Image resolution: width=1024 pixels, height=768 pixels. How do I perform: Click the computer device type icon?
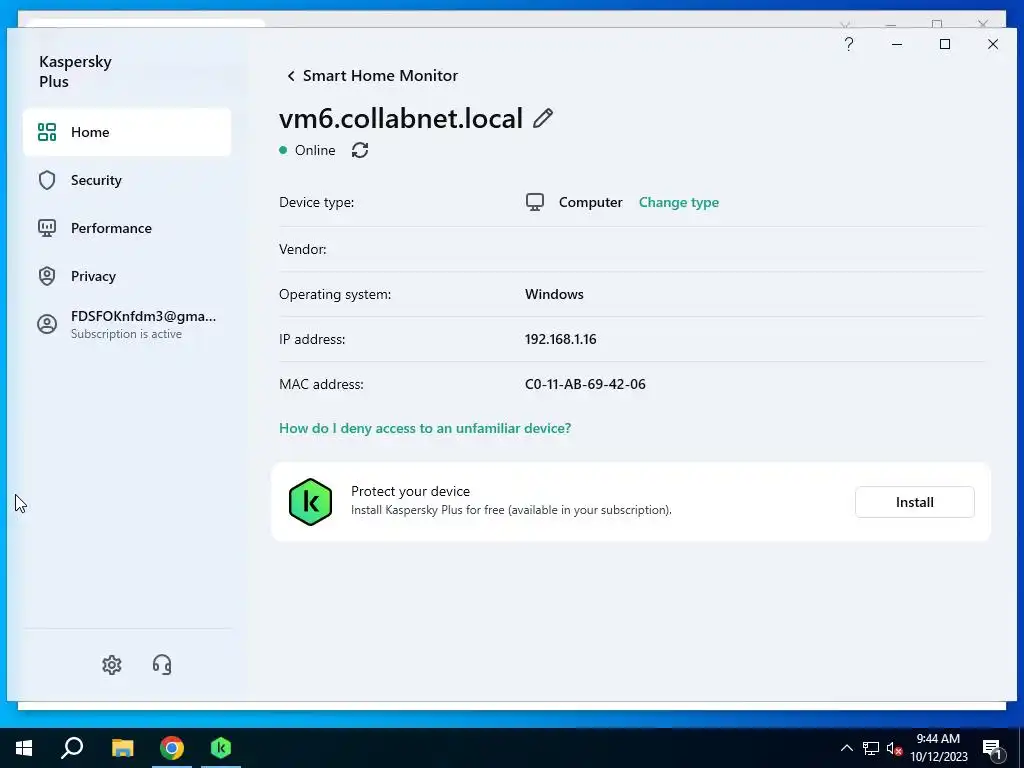[535, 202]
